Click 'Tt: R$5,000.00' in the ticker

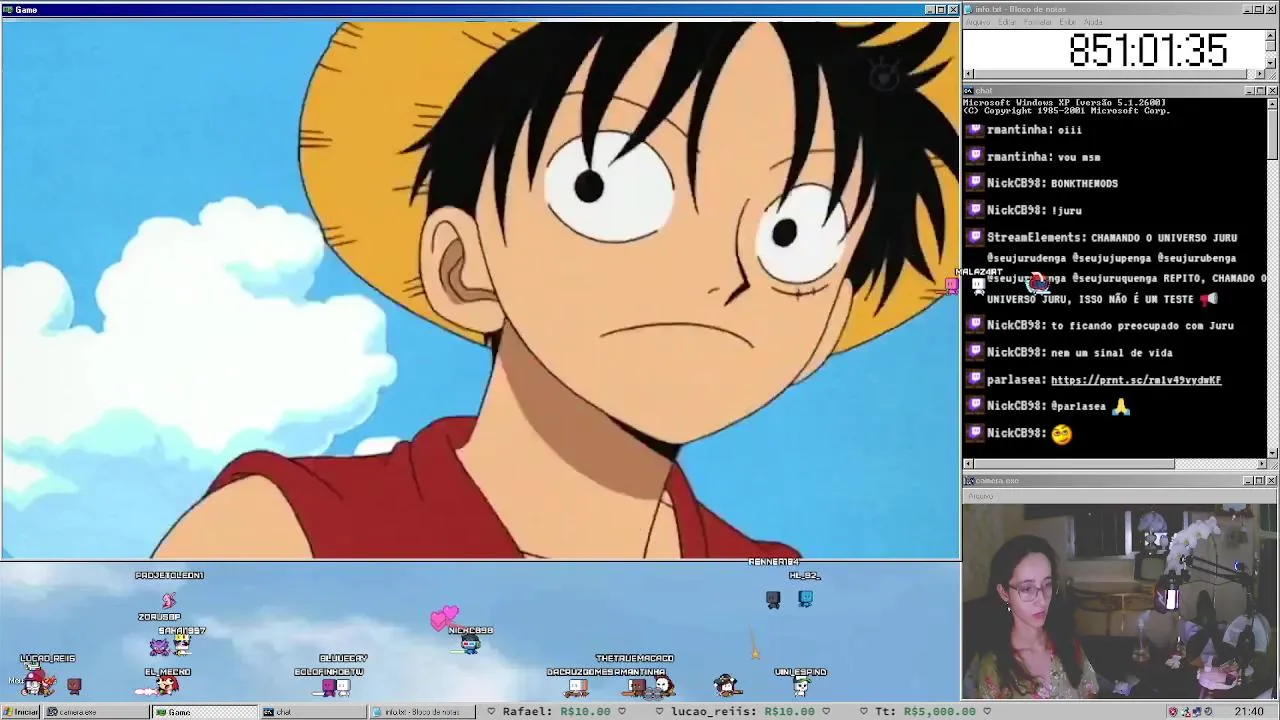point(925,711)
